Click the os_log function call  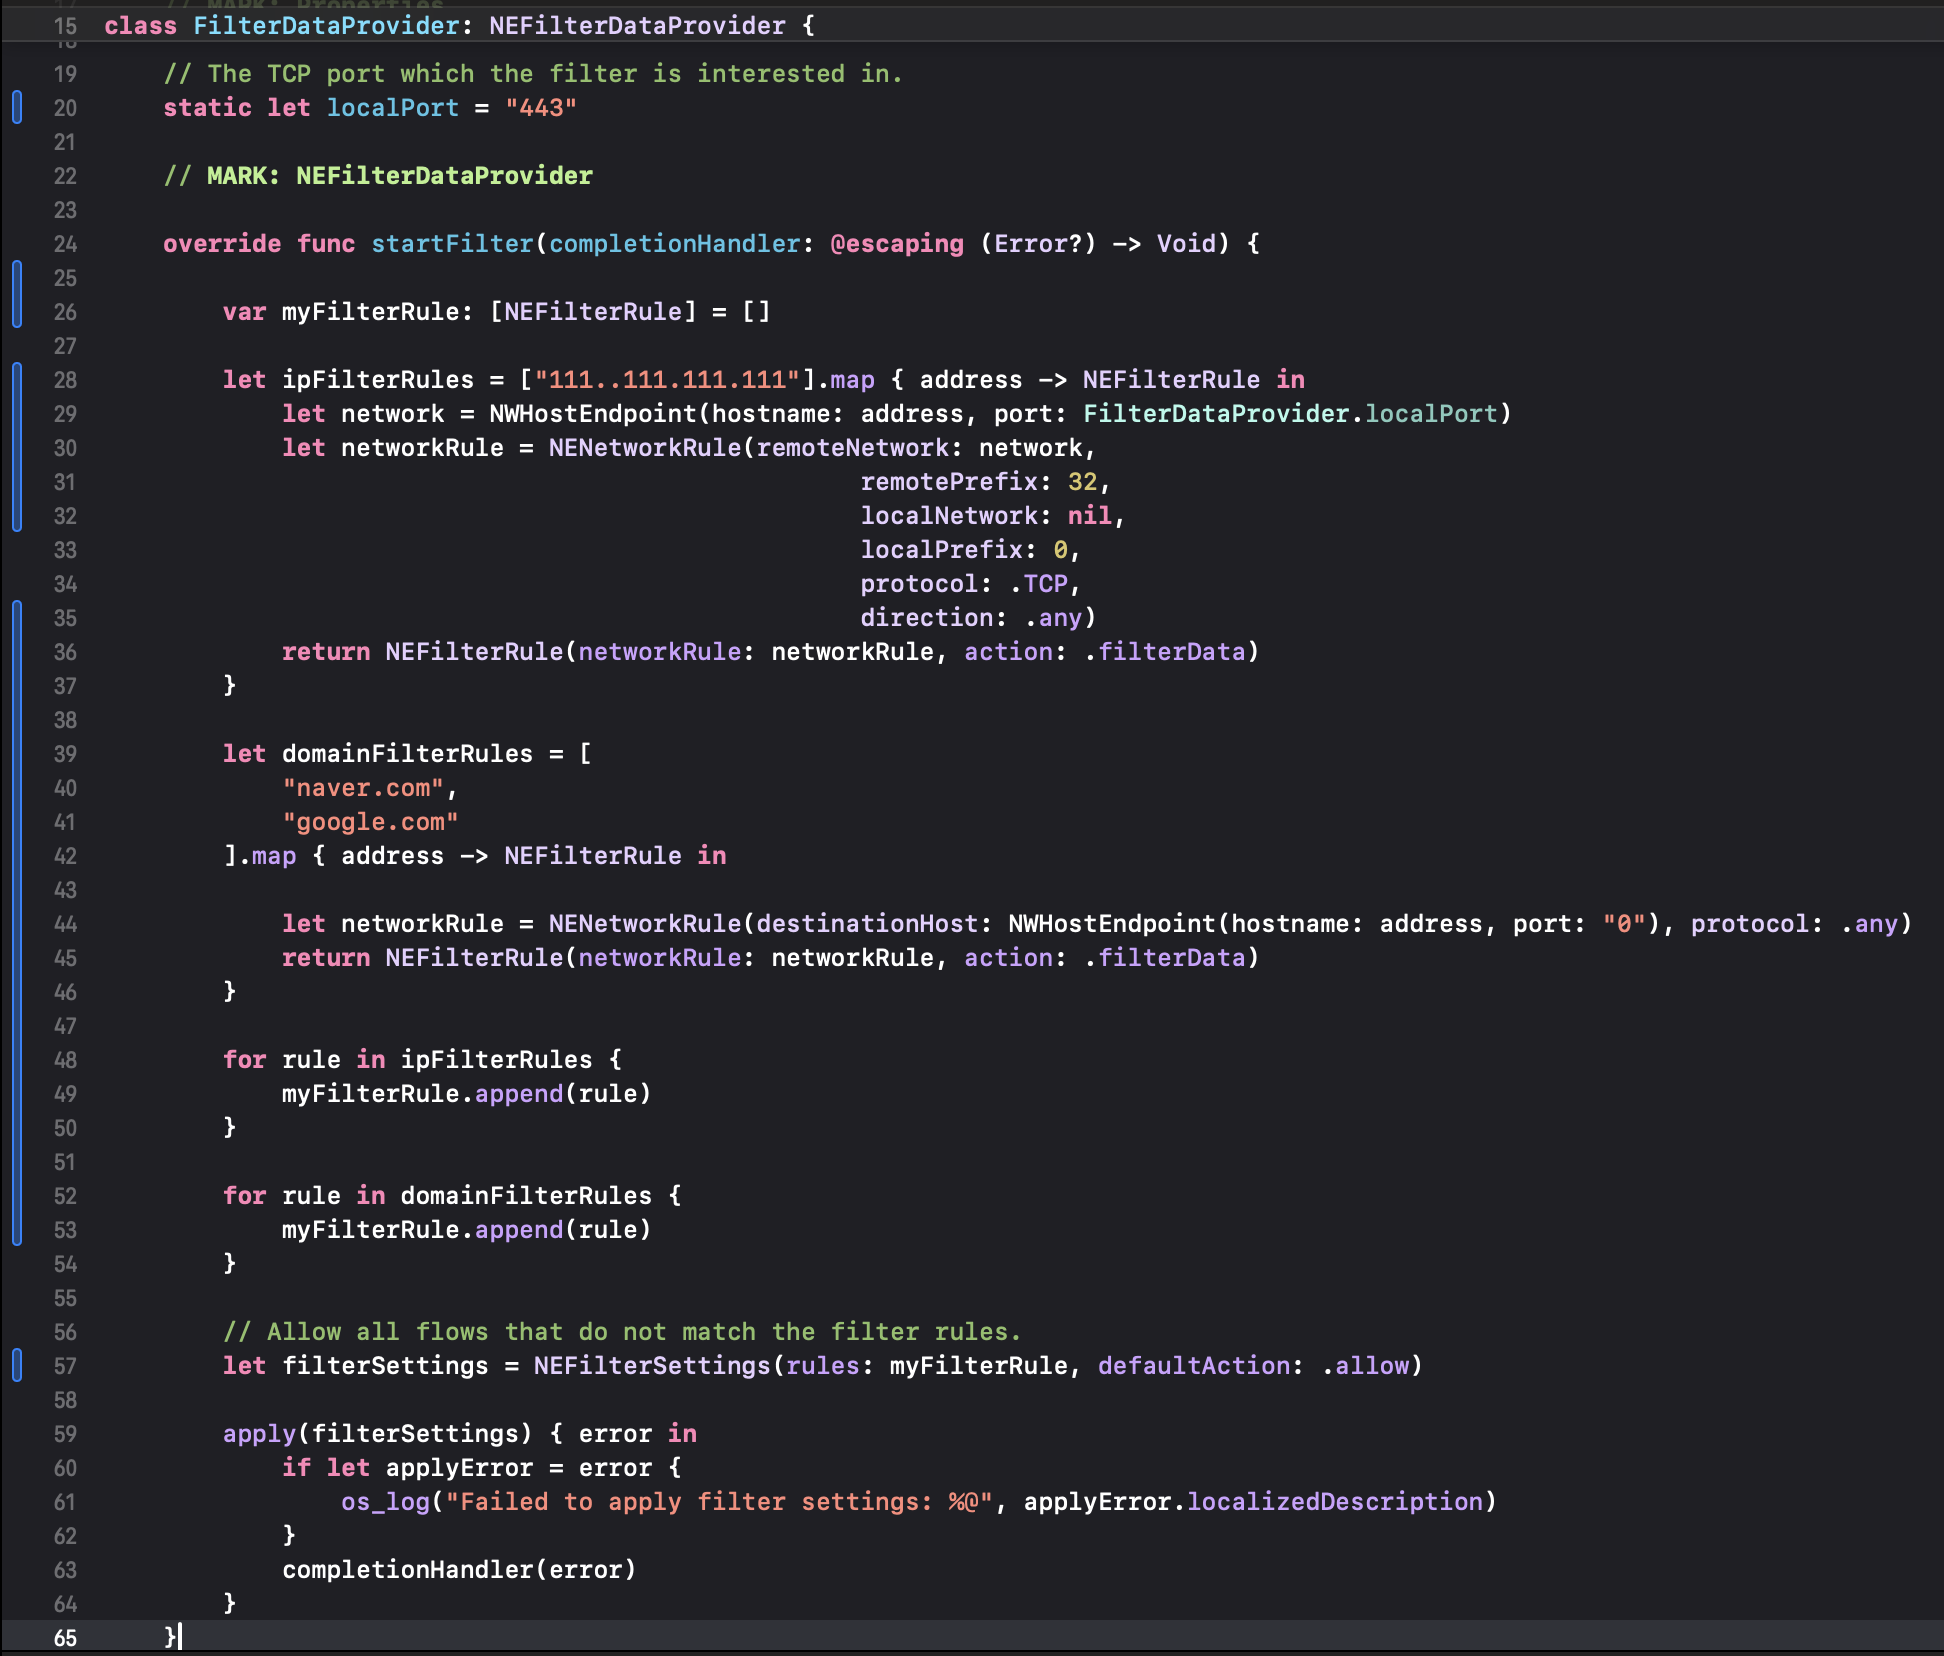(385, 1502)
